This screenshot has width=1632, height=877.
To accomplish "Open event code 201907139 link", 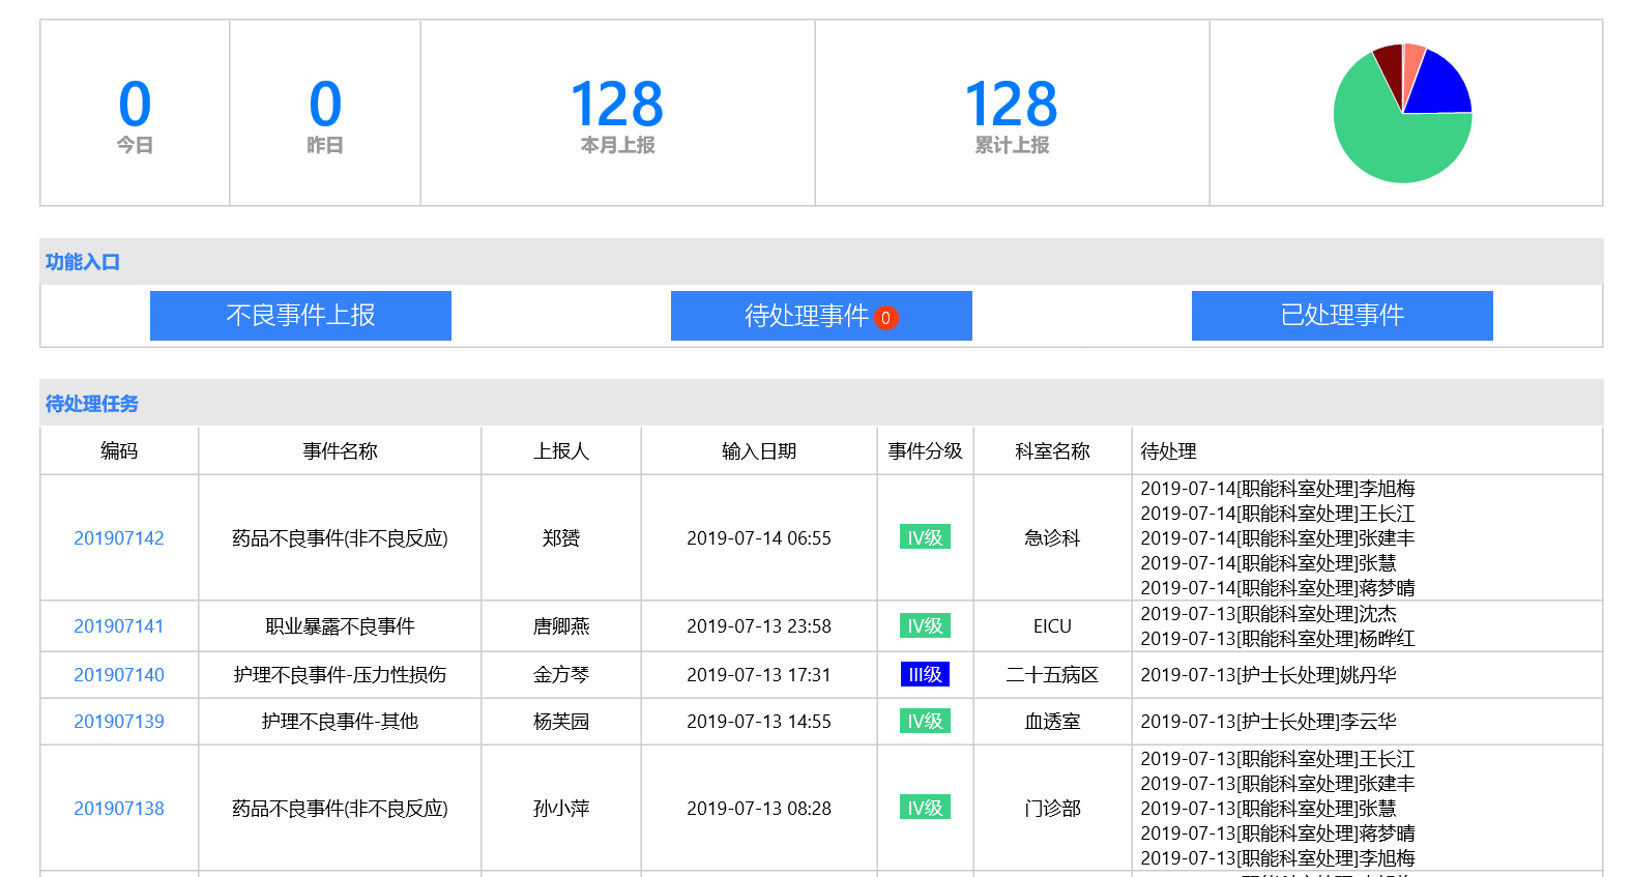I will pos(119,721).
